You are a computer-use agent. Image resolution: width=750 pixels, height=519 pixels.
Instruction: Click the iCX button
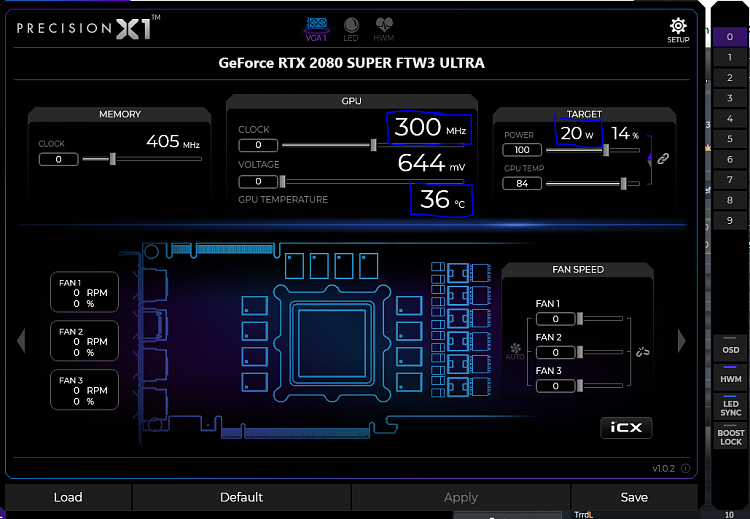626,427
